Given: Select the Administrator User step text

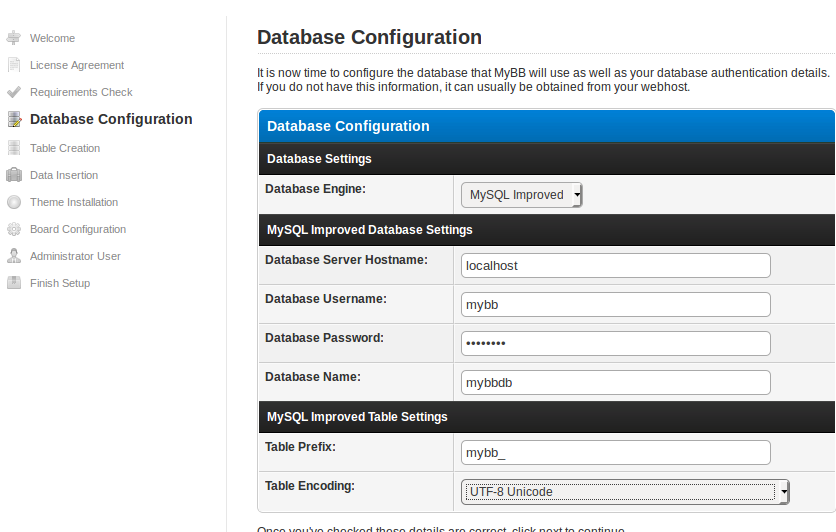Looking at the screenshot, I should click(75, 256).
